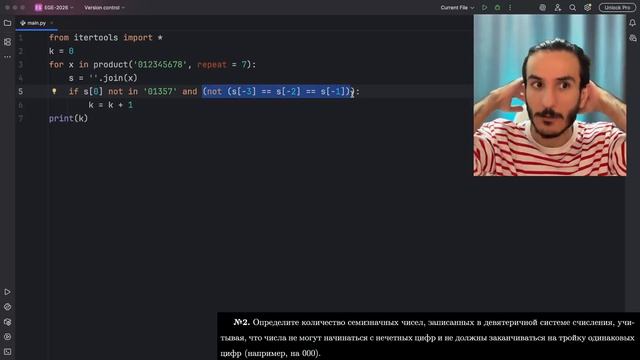Expand the Version control dropdown

pos(104,7)
